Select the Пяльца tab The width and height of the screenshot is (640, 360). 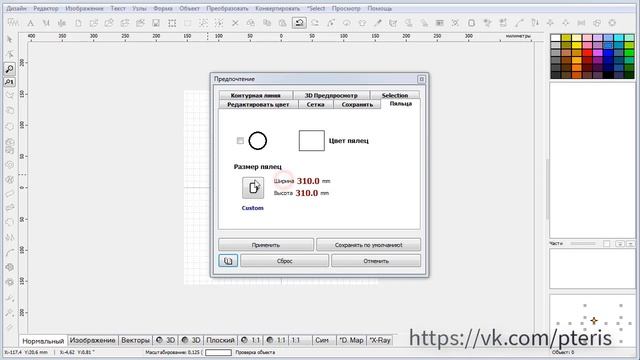401,104
